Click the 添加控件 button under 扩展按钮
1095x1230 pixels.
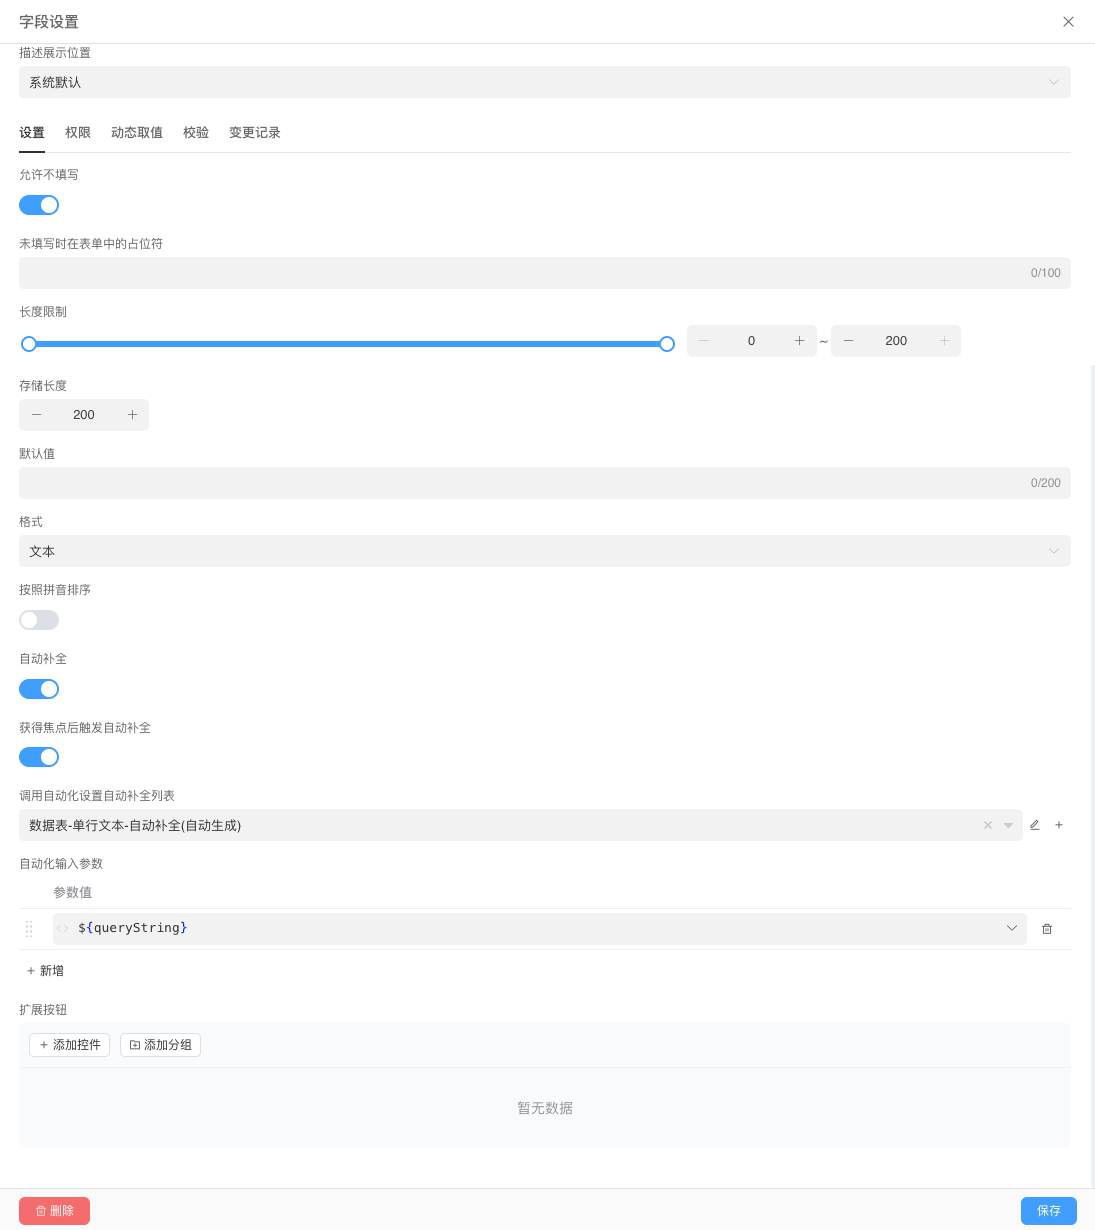(69, 1044)
